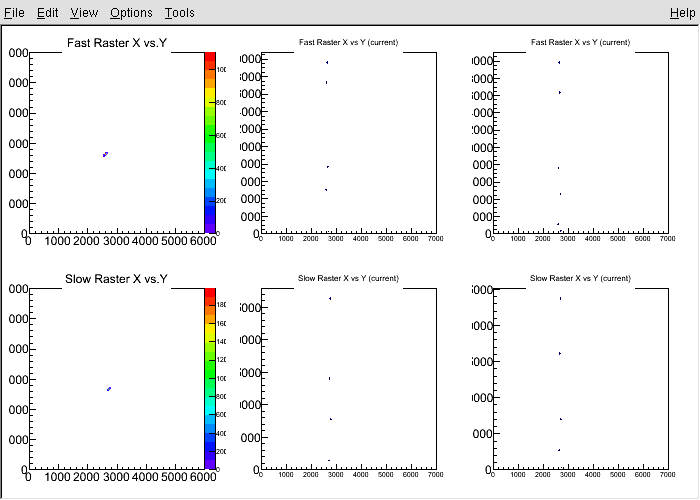This screenshot has width=700, height=500.
Task: Click the 'Fast Raster X vs.Y' plot title
Action: coord(117,43)
